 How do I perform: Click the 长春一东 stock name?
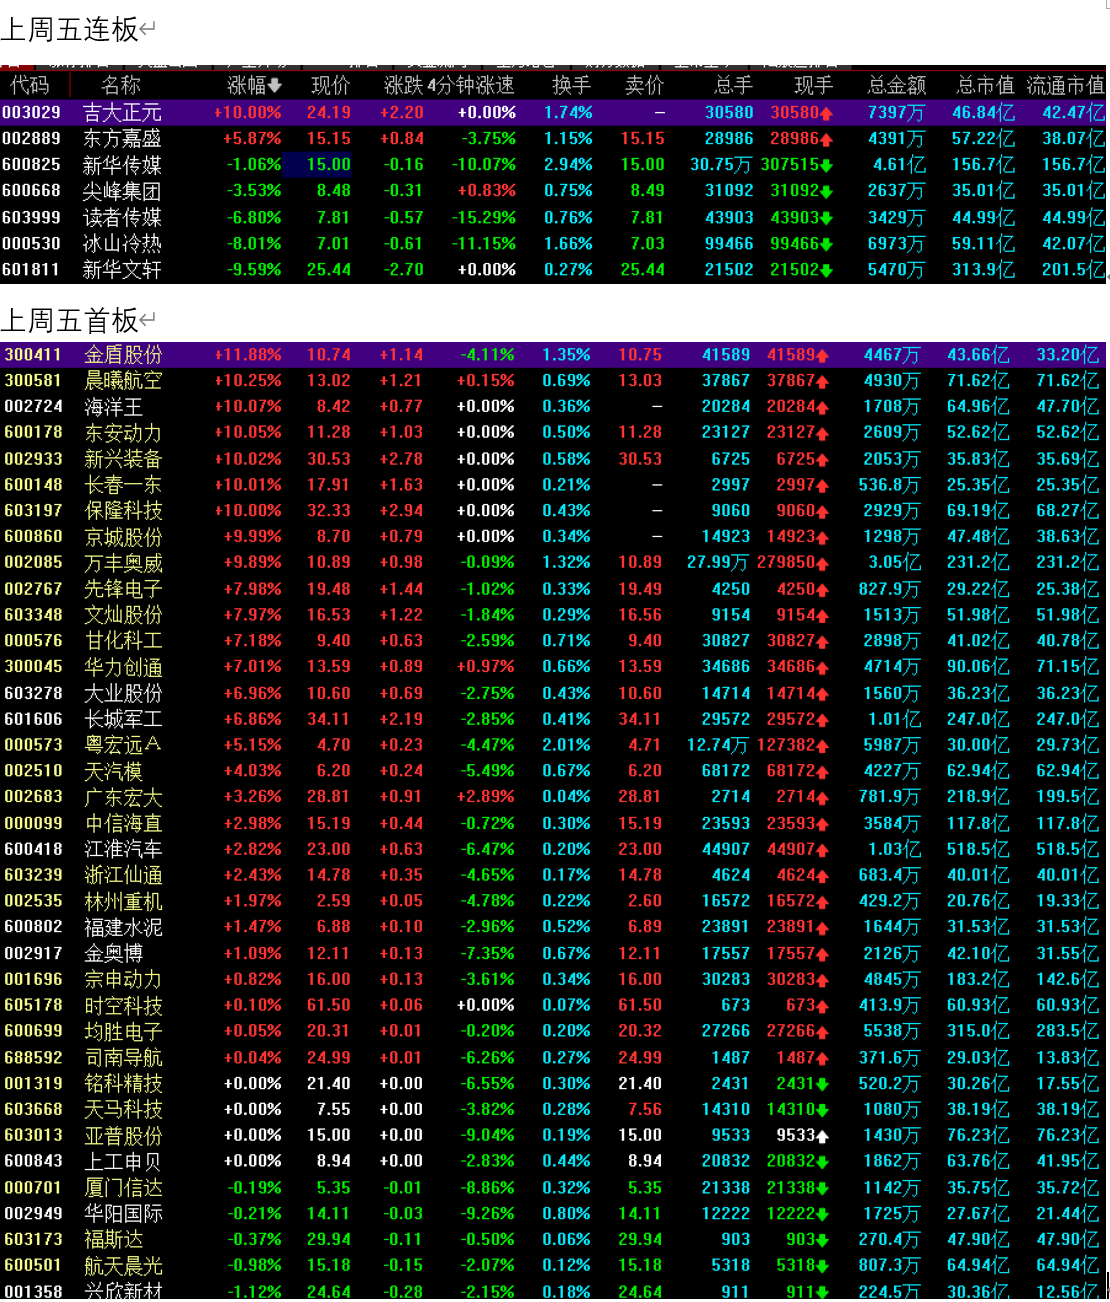(x=123, y=484)
